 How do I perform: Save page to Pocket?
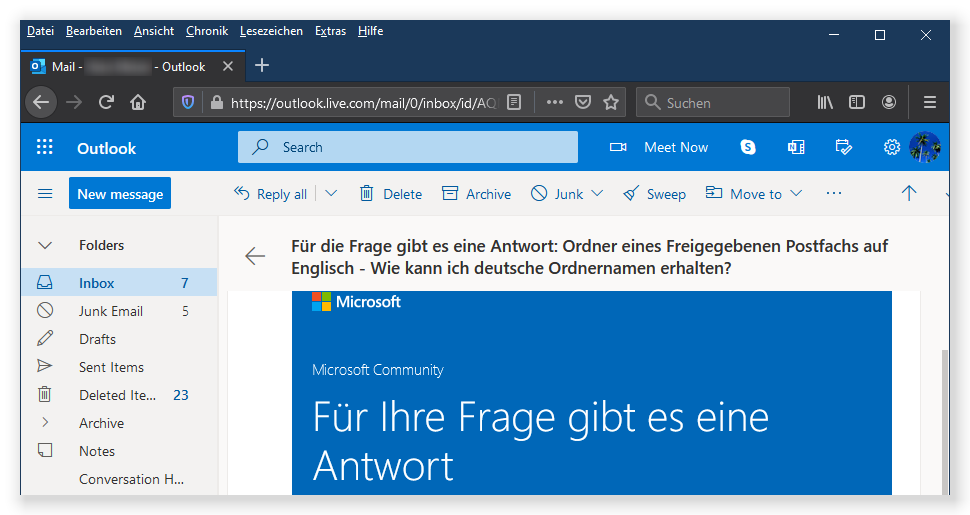pos(583,102)
